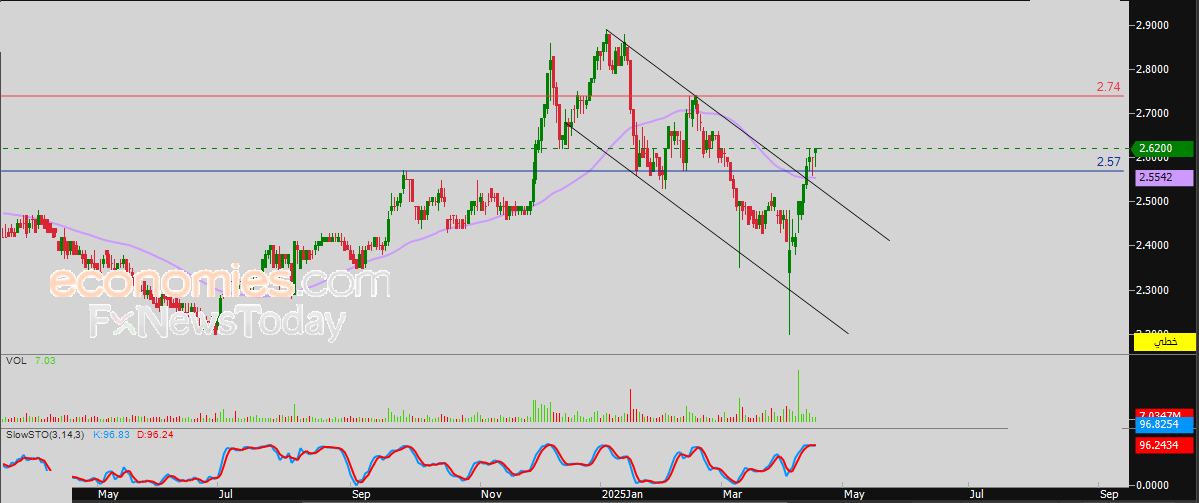Click the red 2.74 resistance level label
Screen dimensions: 1199x503
pyautogui.click(x=1108, y=87)
